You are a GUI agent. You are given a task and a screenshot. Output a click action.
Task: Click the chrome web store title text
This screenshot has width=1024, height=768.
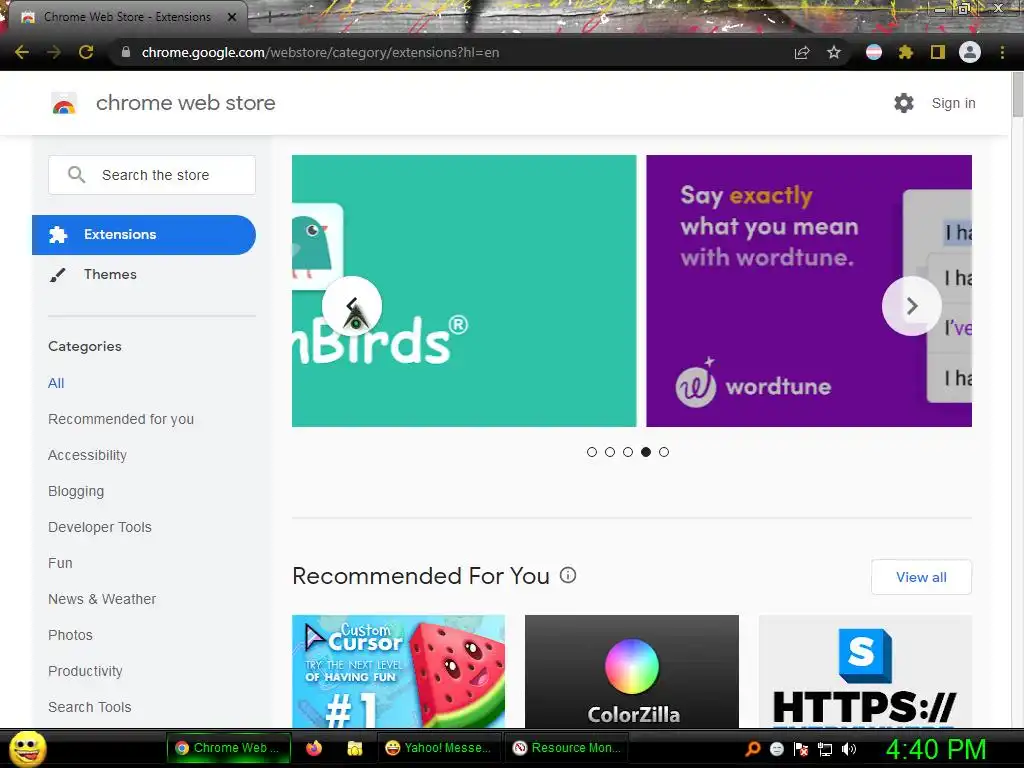[185, 103]
